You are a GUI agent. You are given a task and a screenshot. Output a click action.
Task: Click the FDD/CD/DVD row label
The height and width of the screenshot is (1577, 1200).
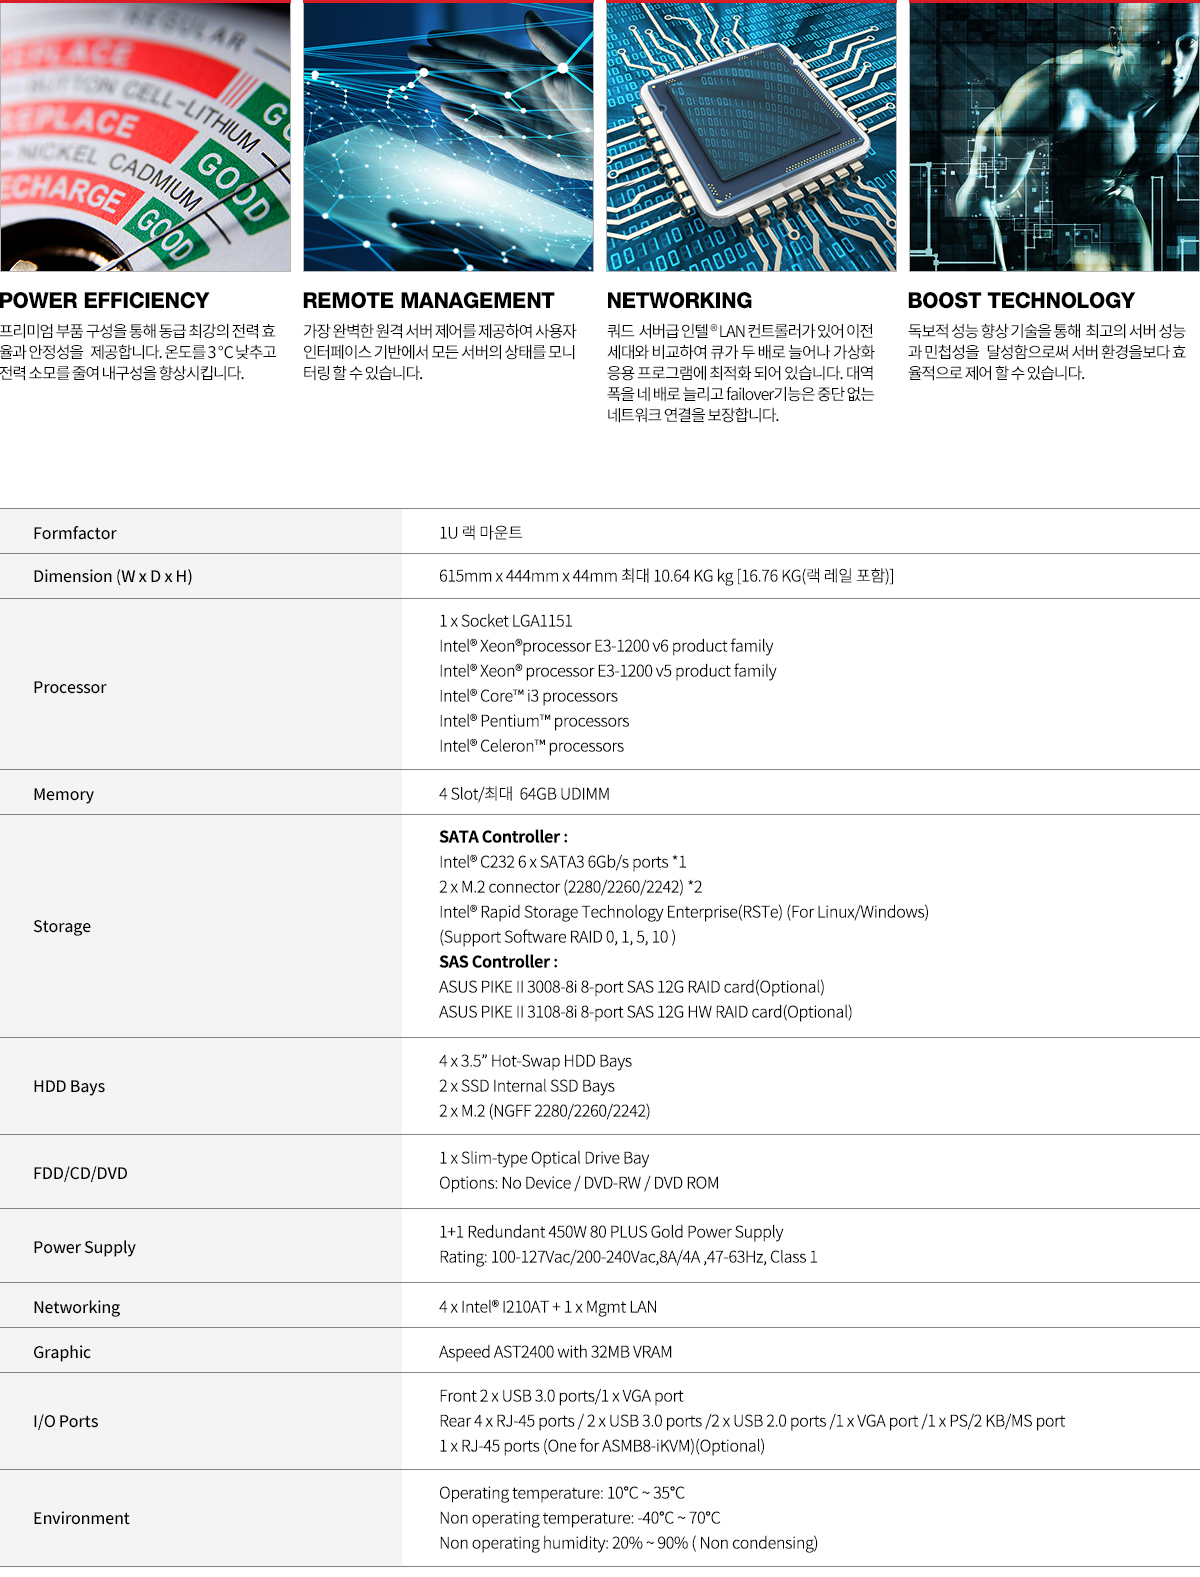[x=80, y=1173]
